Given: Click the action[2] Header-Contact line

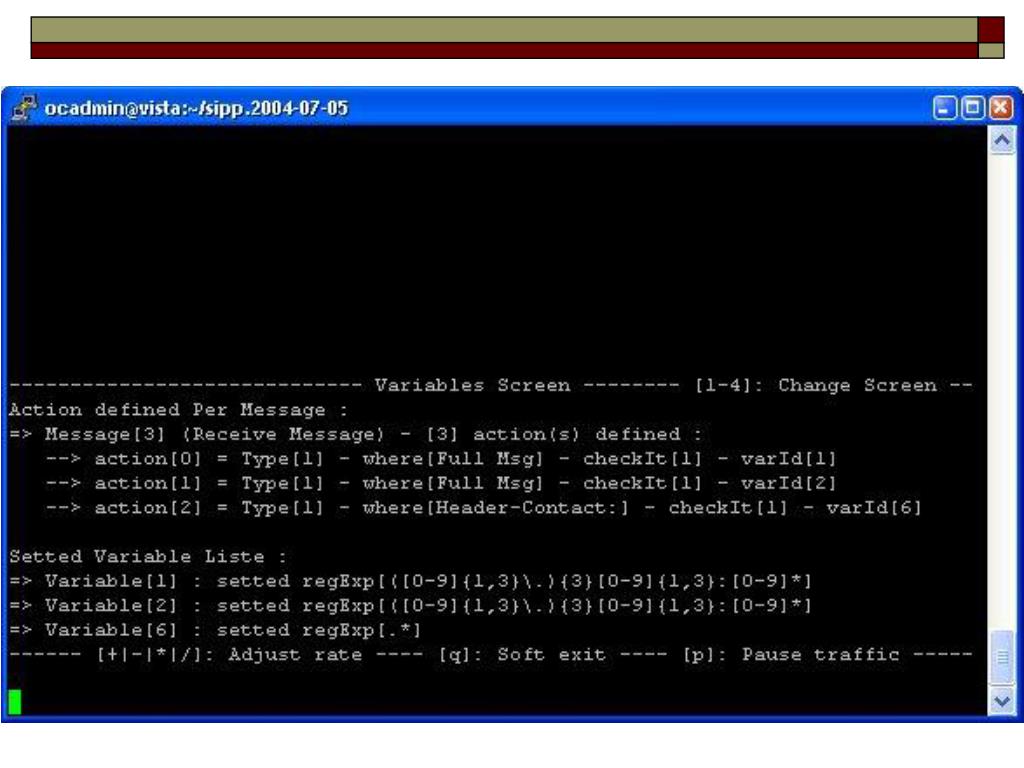Looking at the screenshot, I should [483, 508].
